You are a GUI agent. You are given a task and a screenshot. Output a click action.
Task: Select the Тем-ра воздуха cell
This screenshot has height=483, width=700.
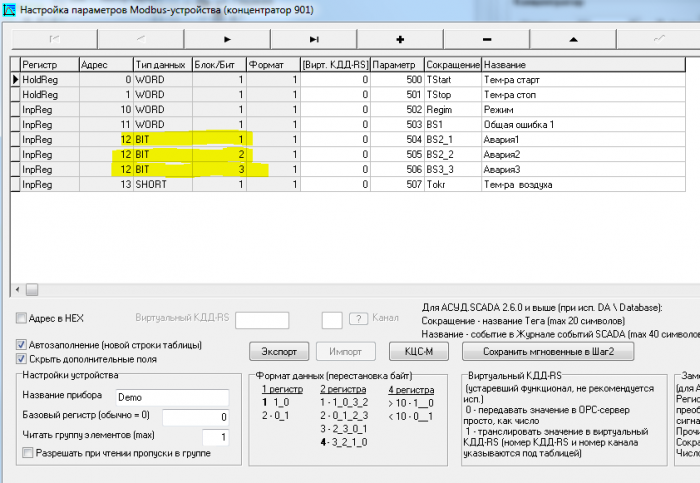tap(583, 184)
